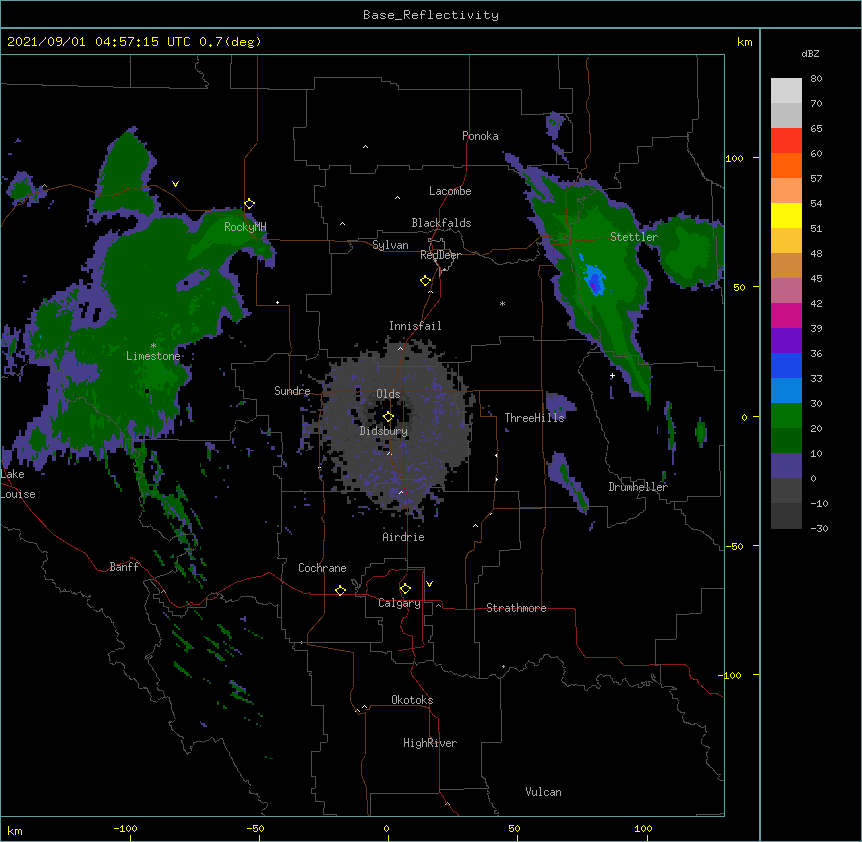Viewport: 862px width, 842px height.
Task: Click the Vulcan city label
Action: 543,792
